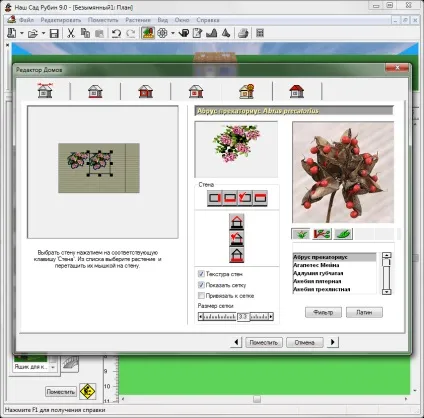The image size is (424, 418).
Task: Enable the Привязать к сетке checkbox
Action: click(201, 296)
